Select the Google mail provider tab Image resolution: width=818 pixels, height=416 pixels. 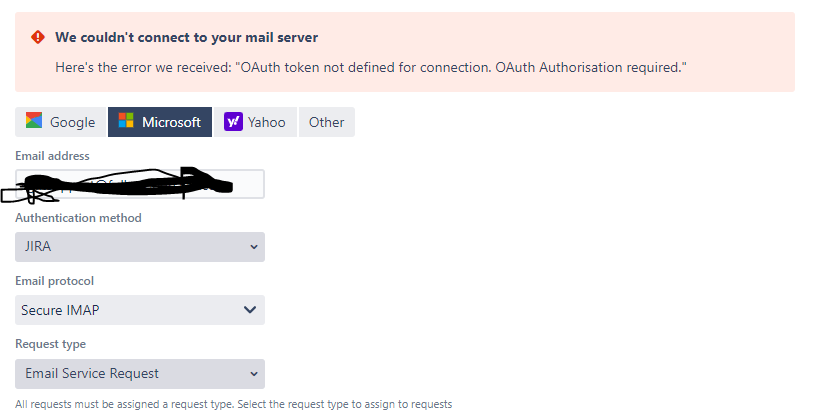61,122
